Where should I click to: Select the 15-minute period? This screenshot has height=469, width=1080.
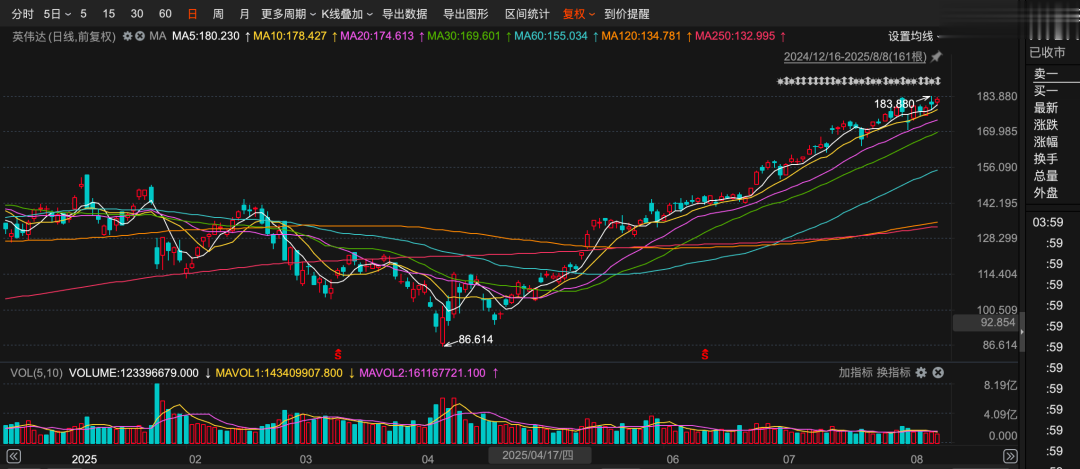pyautogui.click(x=109, y=14)
